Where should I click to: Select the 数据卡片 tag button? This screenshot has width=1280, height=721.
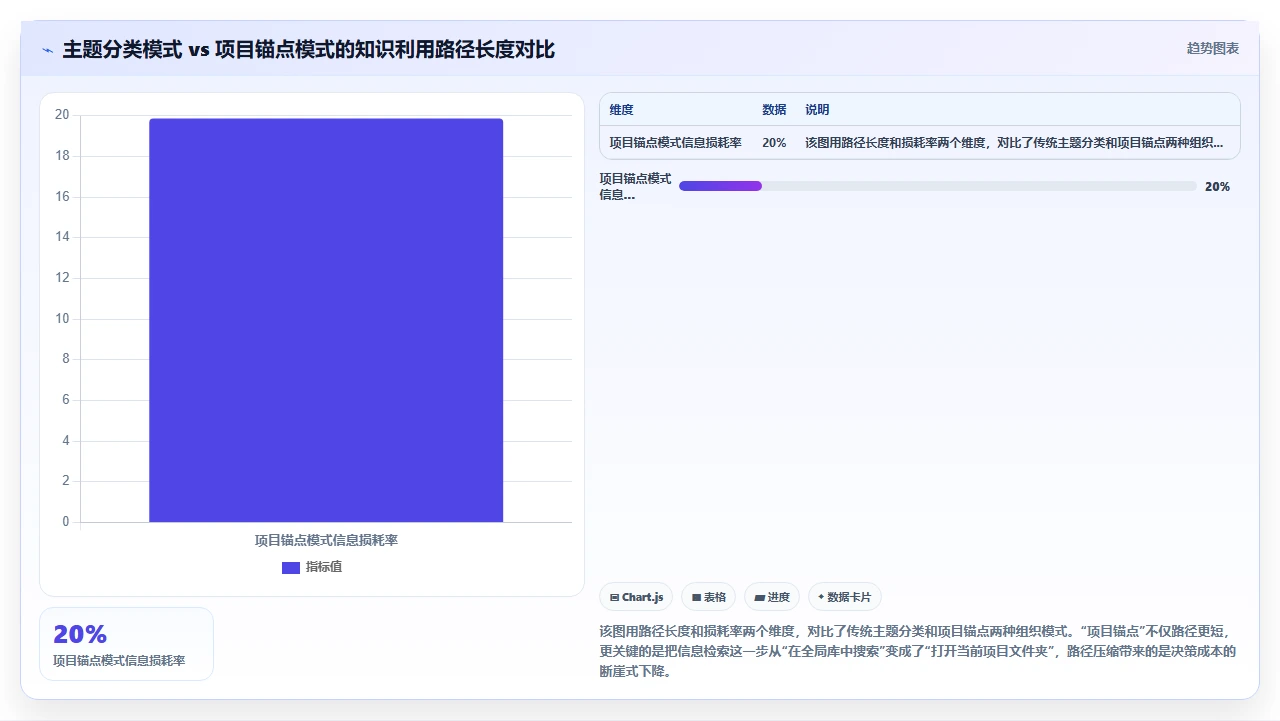[x=845, y=597]
